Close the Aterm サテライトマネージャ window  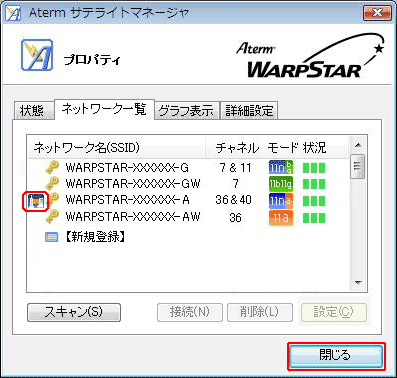377,13
